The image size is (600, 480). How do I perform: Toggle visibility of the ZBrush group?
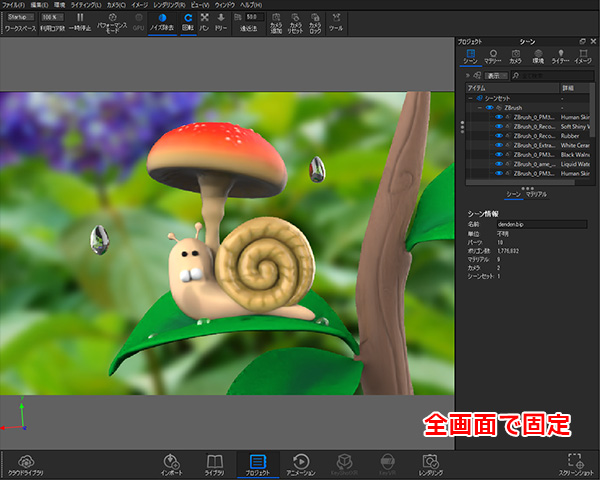[x=490, y=107]
